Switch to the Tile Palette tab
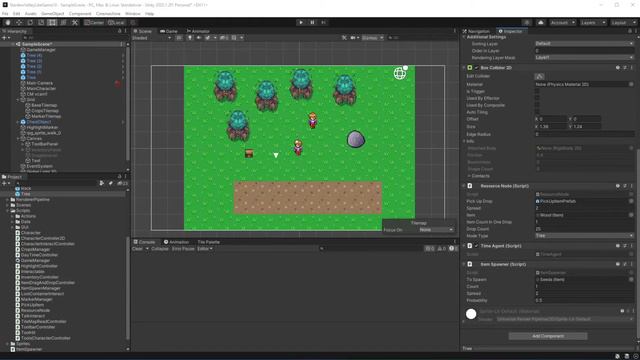The height and width of the screenshot is (360, 640). (208, 242)
